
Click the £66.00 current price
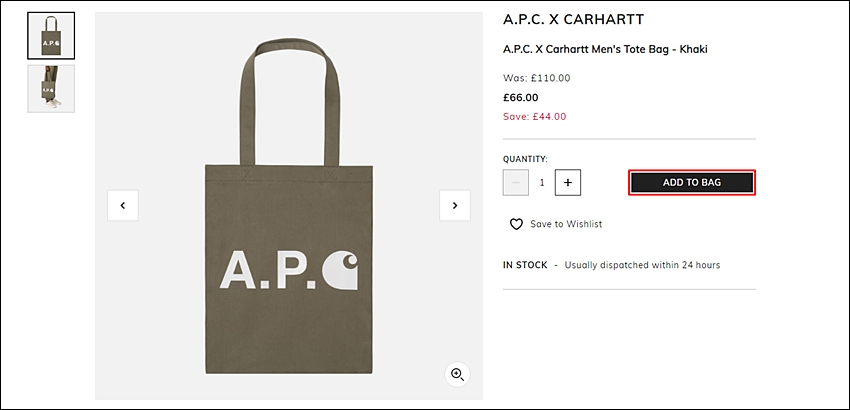pyautogui.click(x=520, y=98)
